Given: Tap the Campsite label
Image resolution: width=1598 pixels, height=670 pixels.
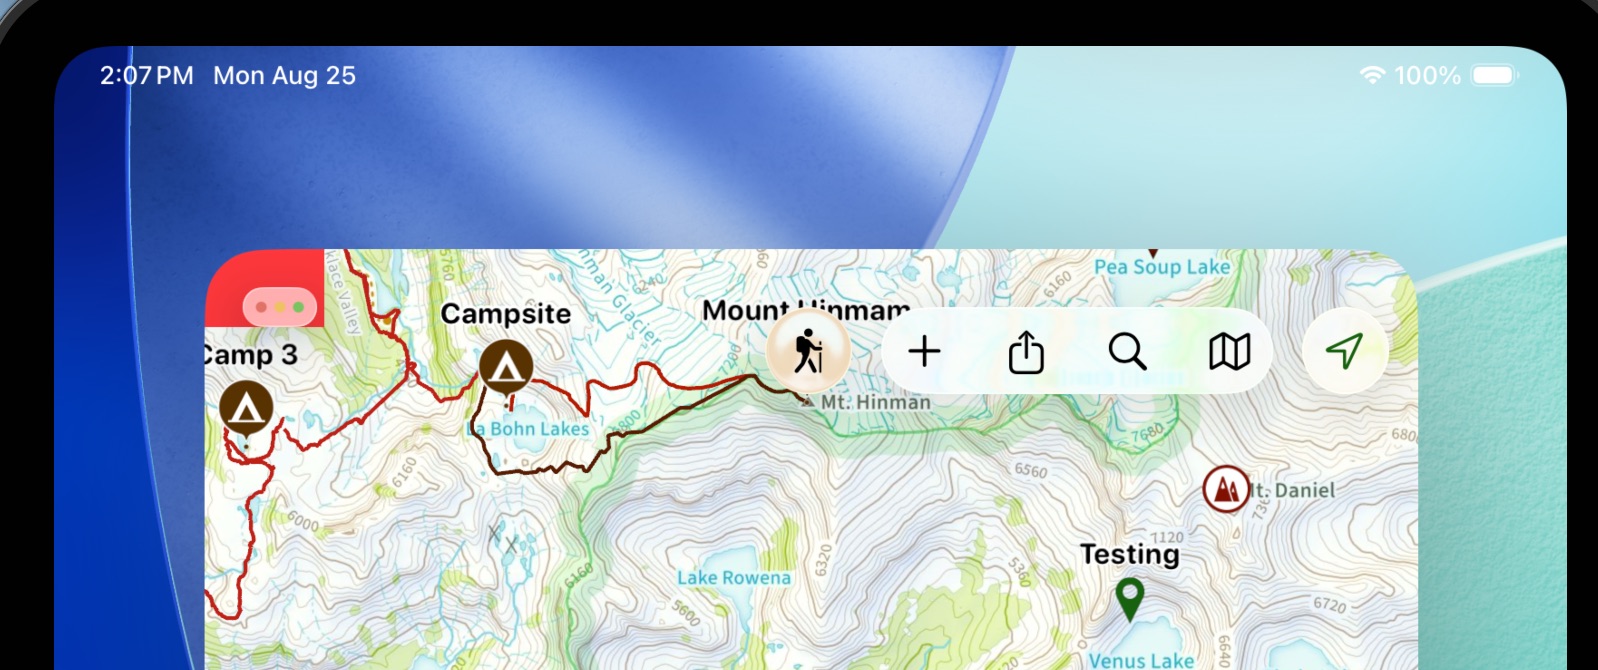Looking at the screenshot, I should (x=506, y=314).
